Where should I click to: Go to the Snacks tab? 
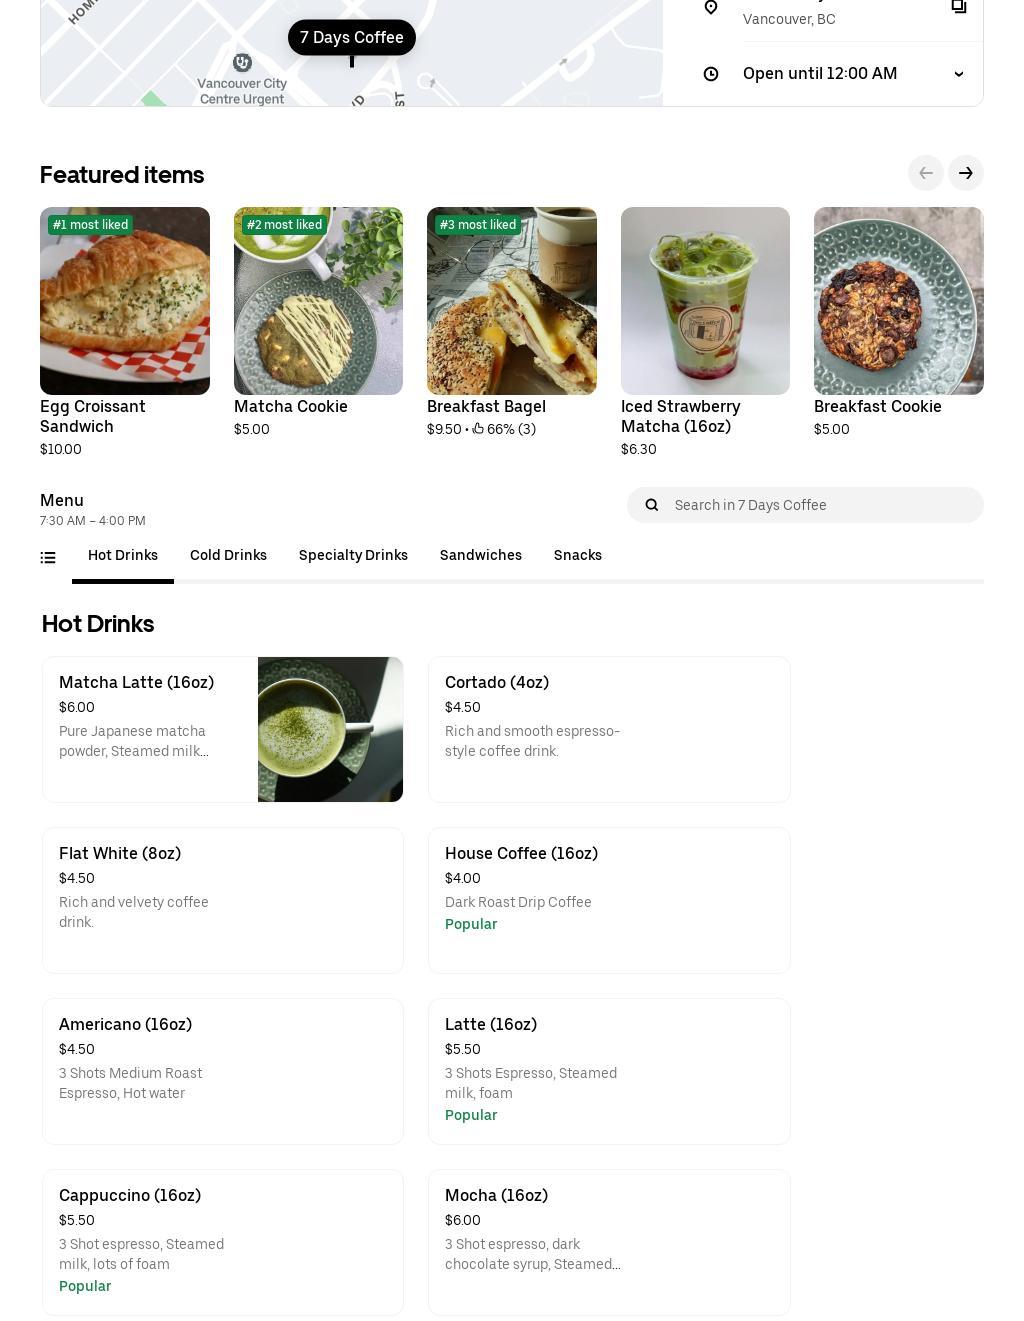578,555
